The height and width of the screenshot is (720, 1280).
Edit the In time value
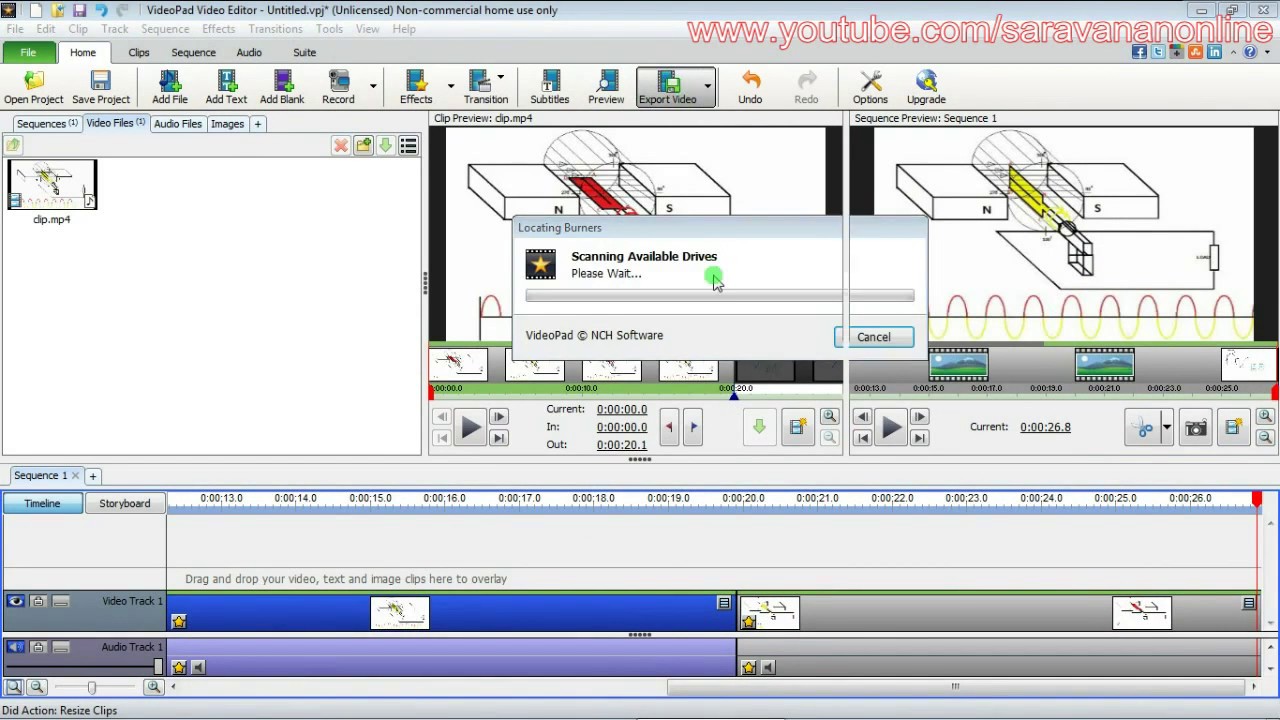pos(622,427)
